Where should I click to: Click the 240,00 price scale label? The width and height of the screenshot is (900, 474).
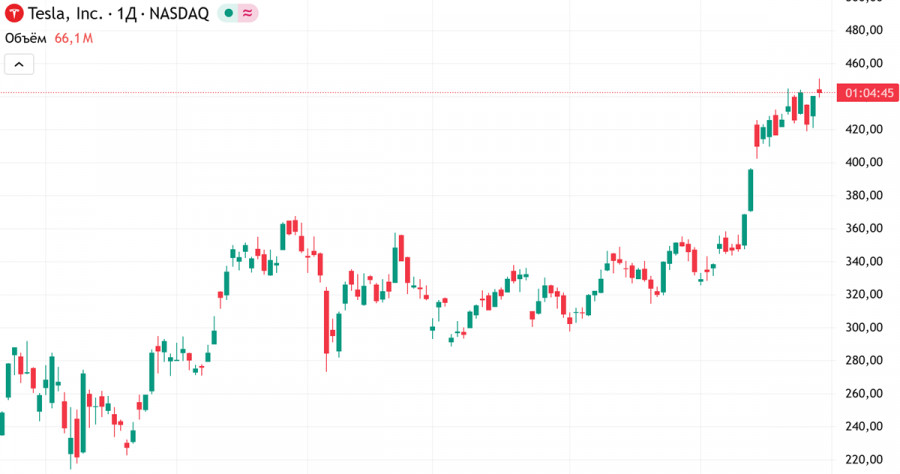coord(863,426)
